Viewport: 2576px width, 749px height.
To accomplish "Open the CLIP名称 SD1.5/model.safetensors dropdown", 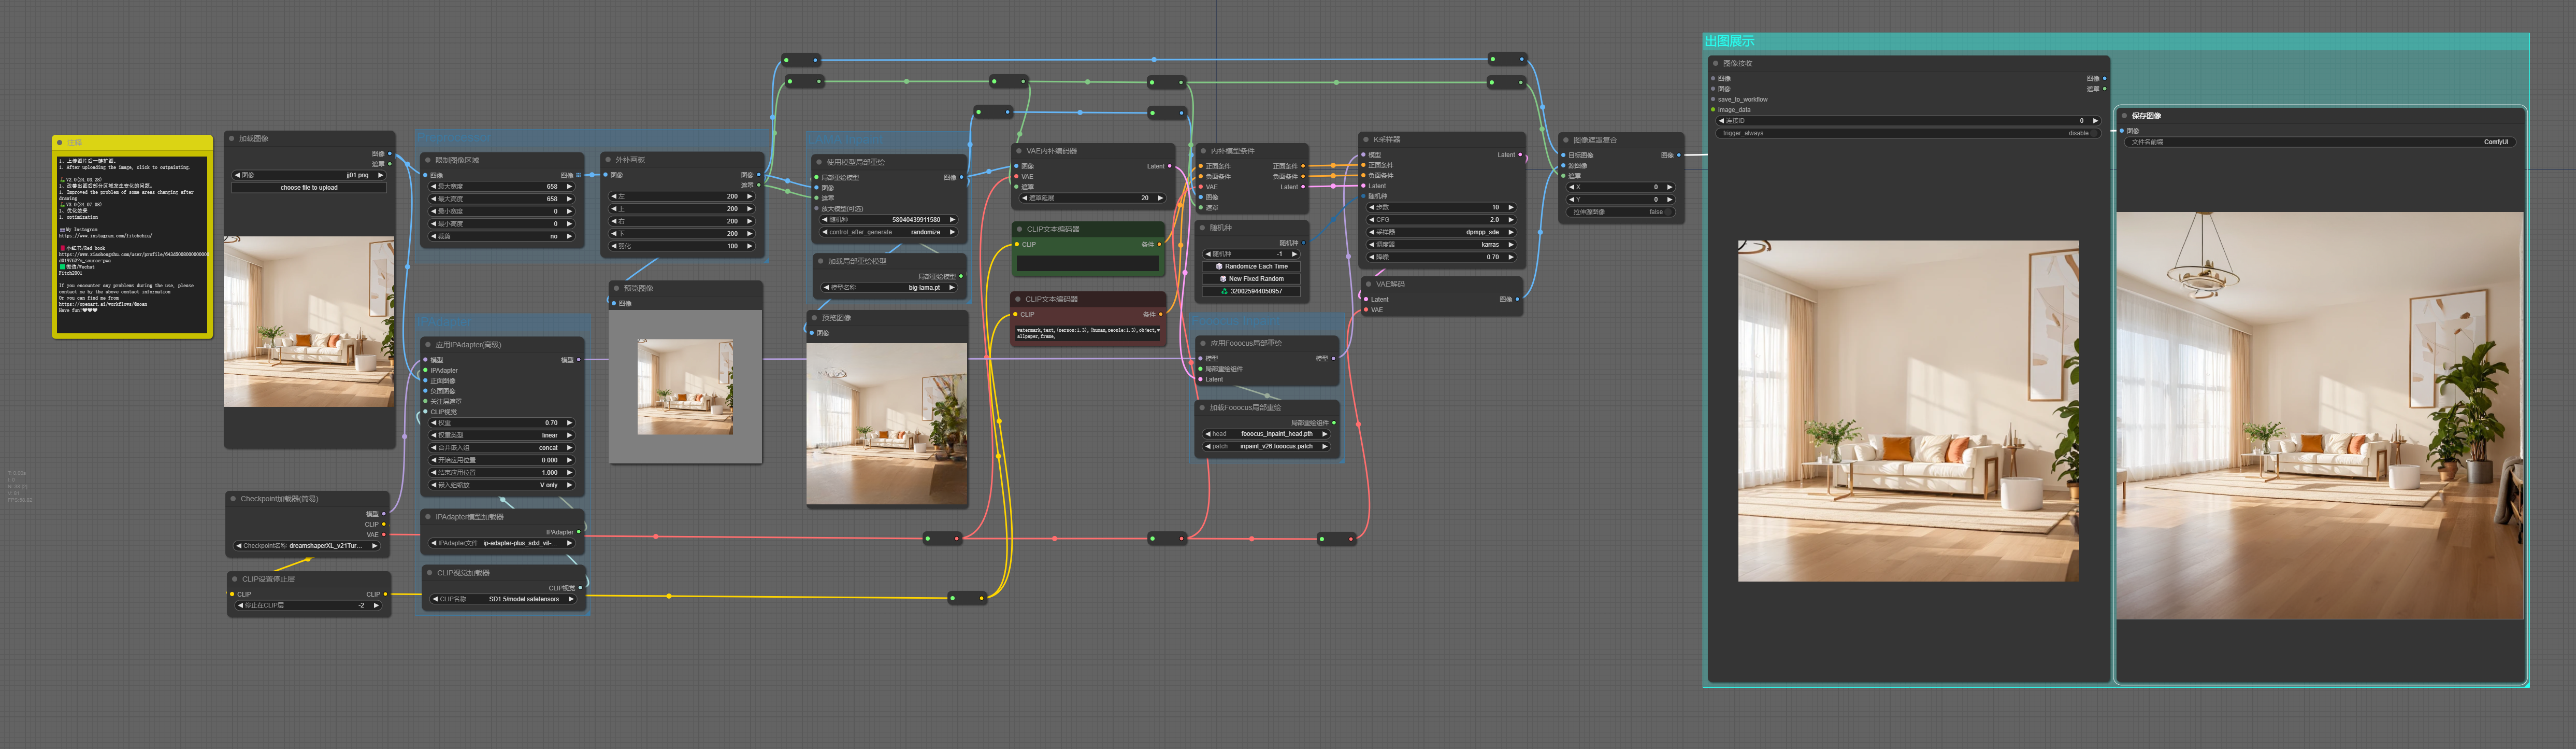I will point(503,599).
